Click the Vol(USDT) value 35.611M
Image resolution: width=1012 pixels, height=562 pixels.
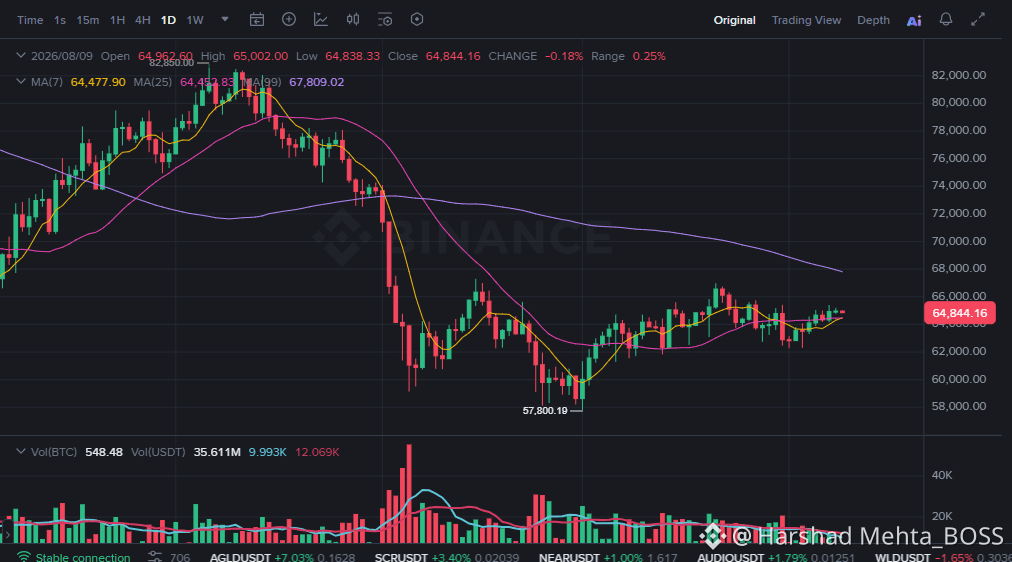[x=217, y=452]
